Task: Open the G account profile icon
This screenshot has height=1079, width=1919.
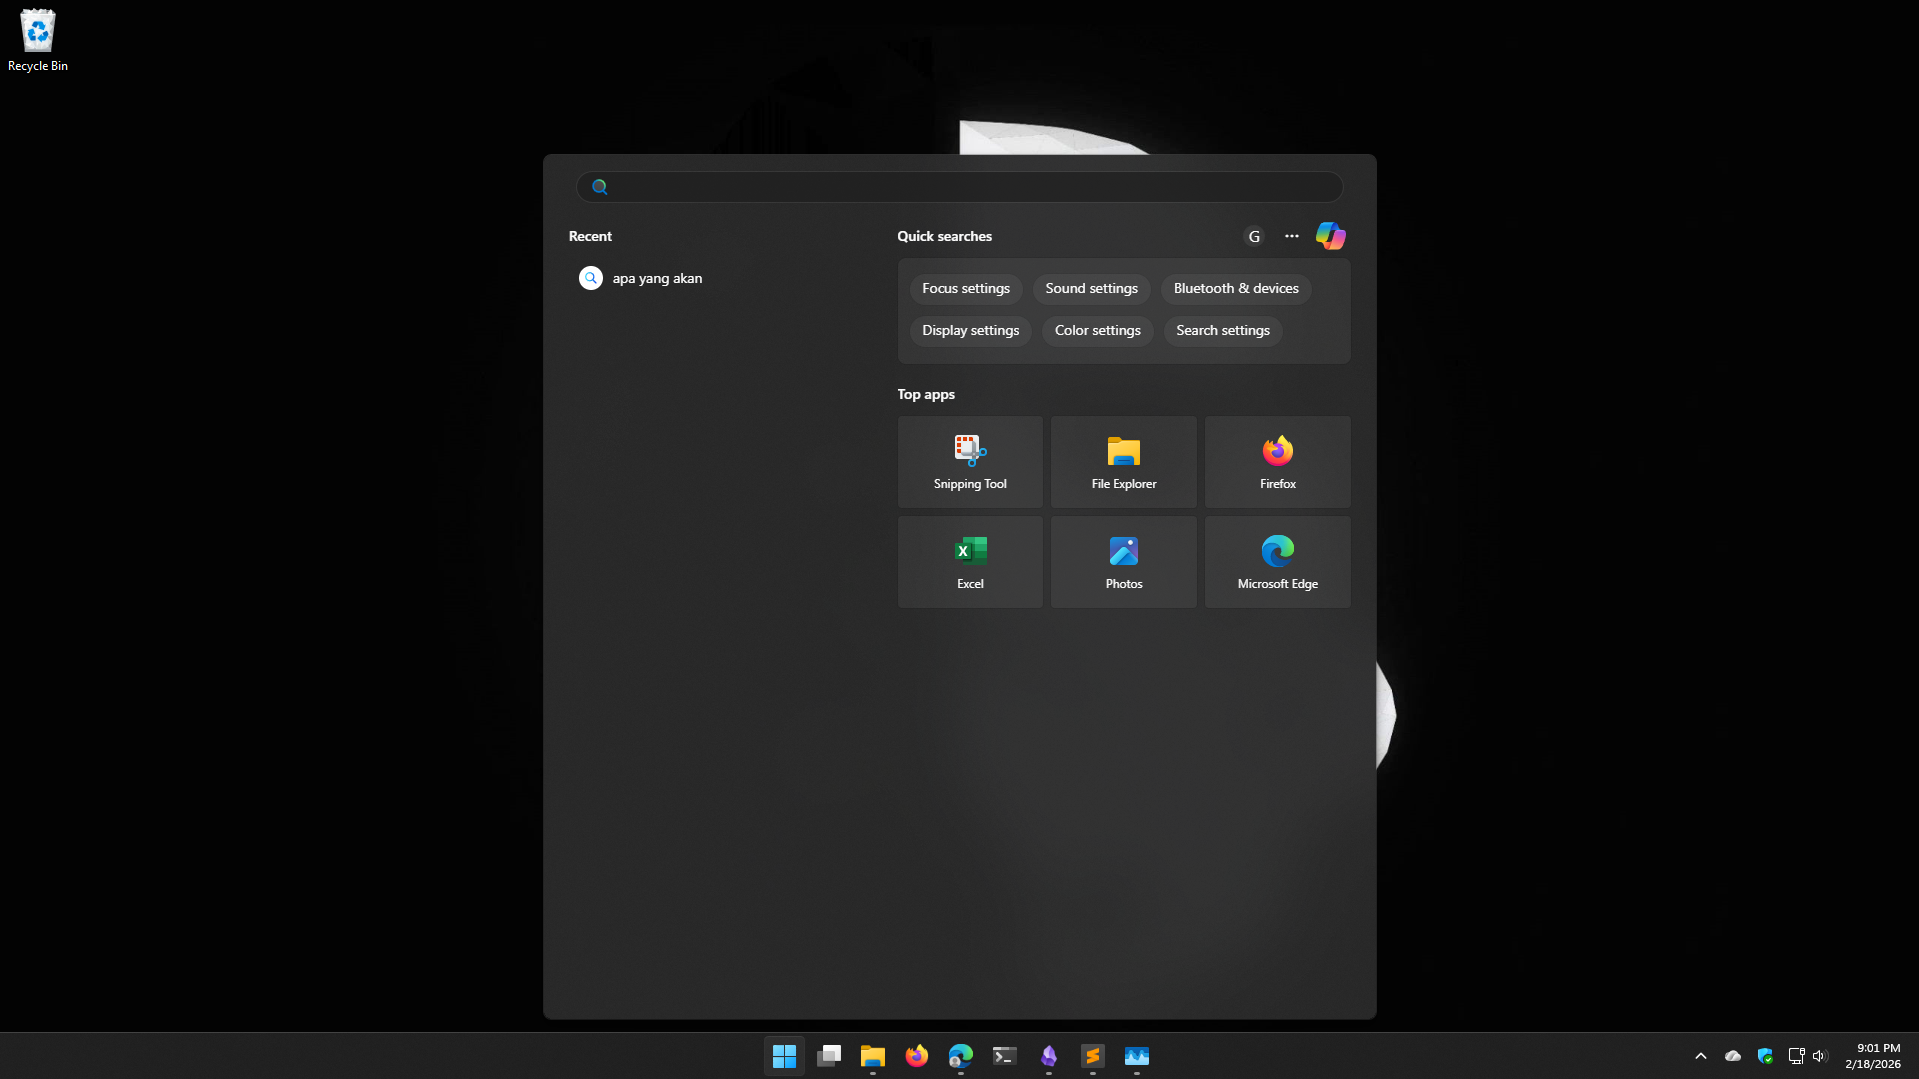Action: click(1254, 237)
